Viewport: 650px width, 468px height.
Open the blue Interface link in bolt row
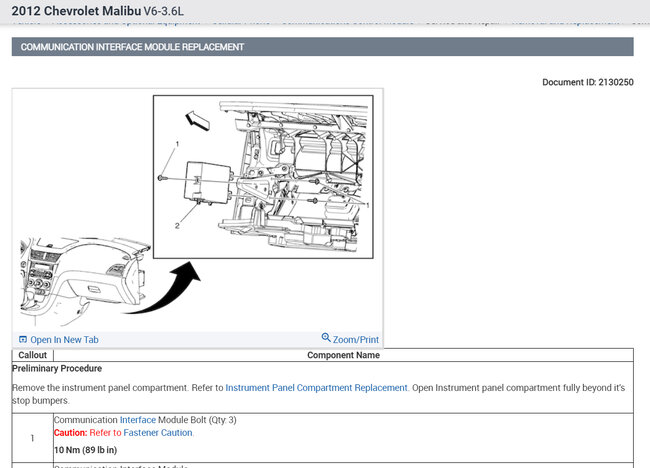pyautogui.click(x=138, y=420)
